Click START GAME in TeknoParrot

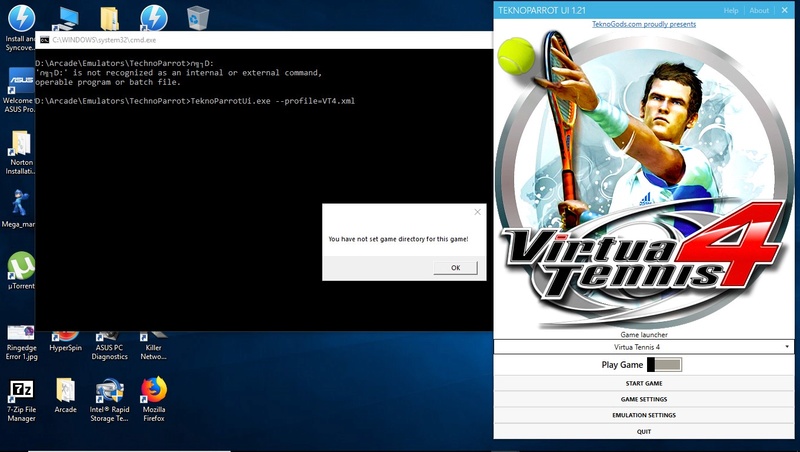[x=644, y=383]
